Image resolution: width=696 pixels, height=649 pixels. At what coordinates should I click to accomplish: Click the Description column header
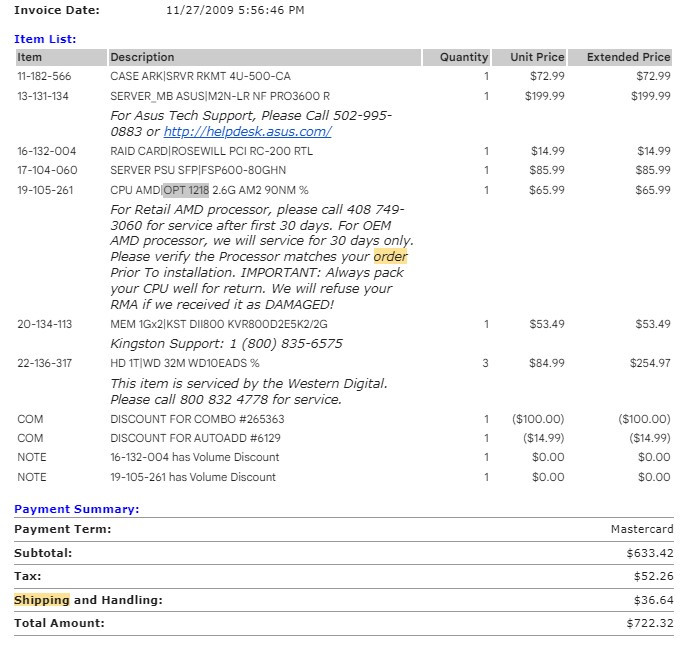click(x=265, y=57)
